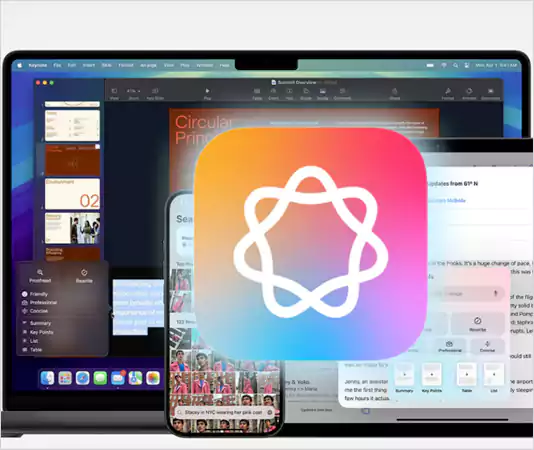Click the Play button in Keynote toolbar

pyautogui.click(x=207, y=94)
